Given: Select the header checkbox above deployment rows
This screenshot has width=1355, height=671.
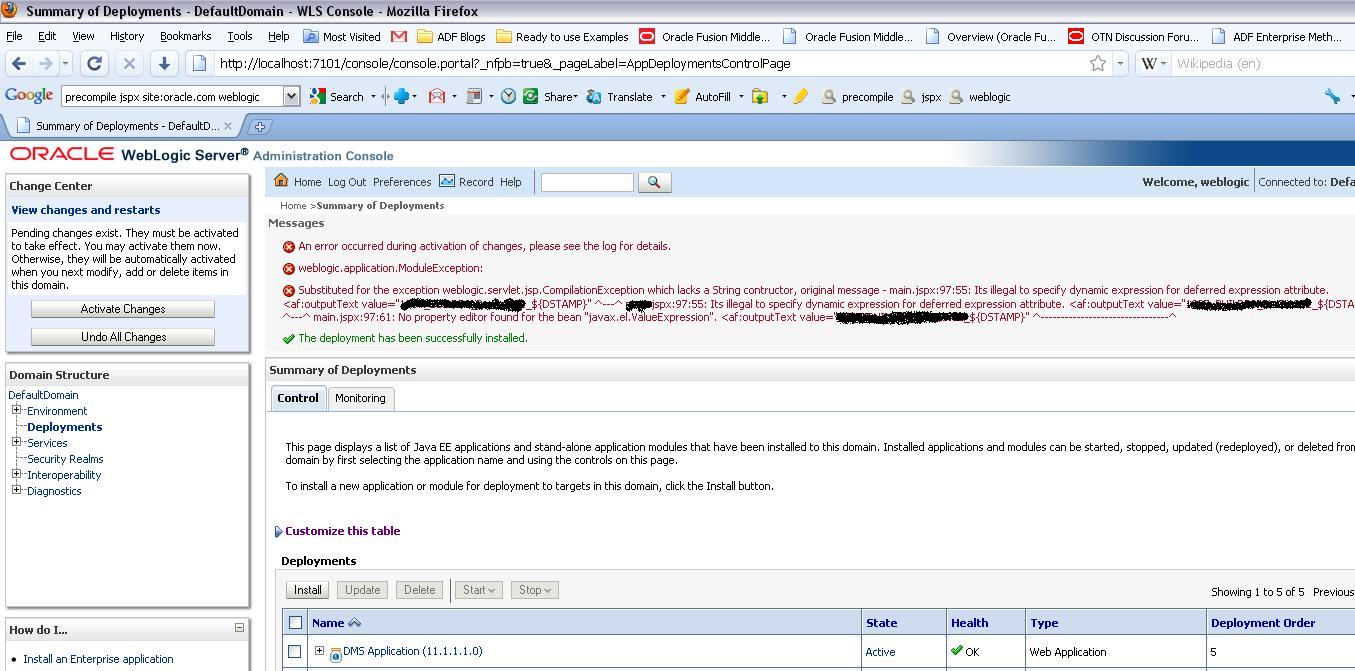Looking at the screenshot, I should coord(294,622).
